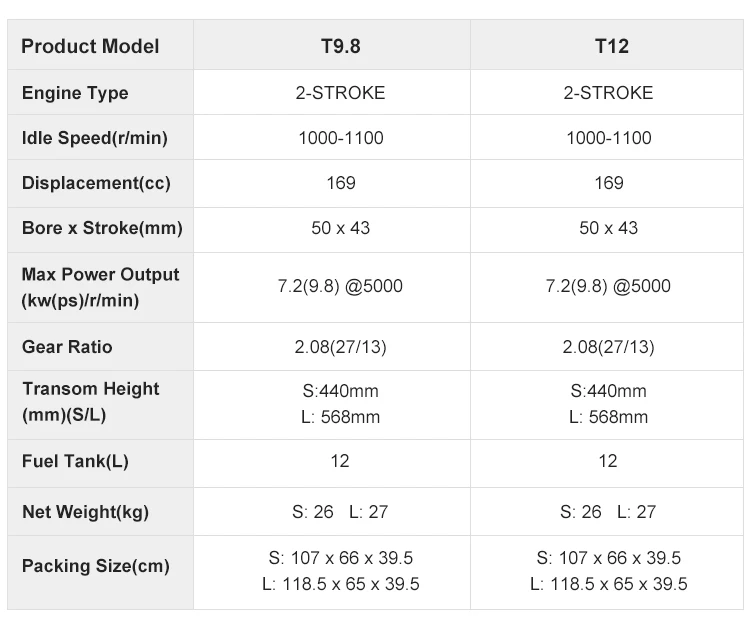Click the T9.8 max power 7.2(9.8) @5000 value

340,286
